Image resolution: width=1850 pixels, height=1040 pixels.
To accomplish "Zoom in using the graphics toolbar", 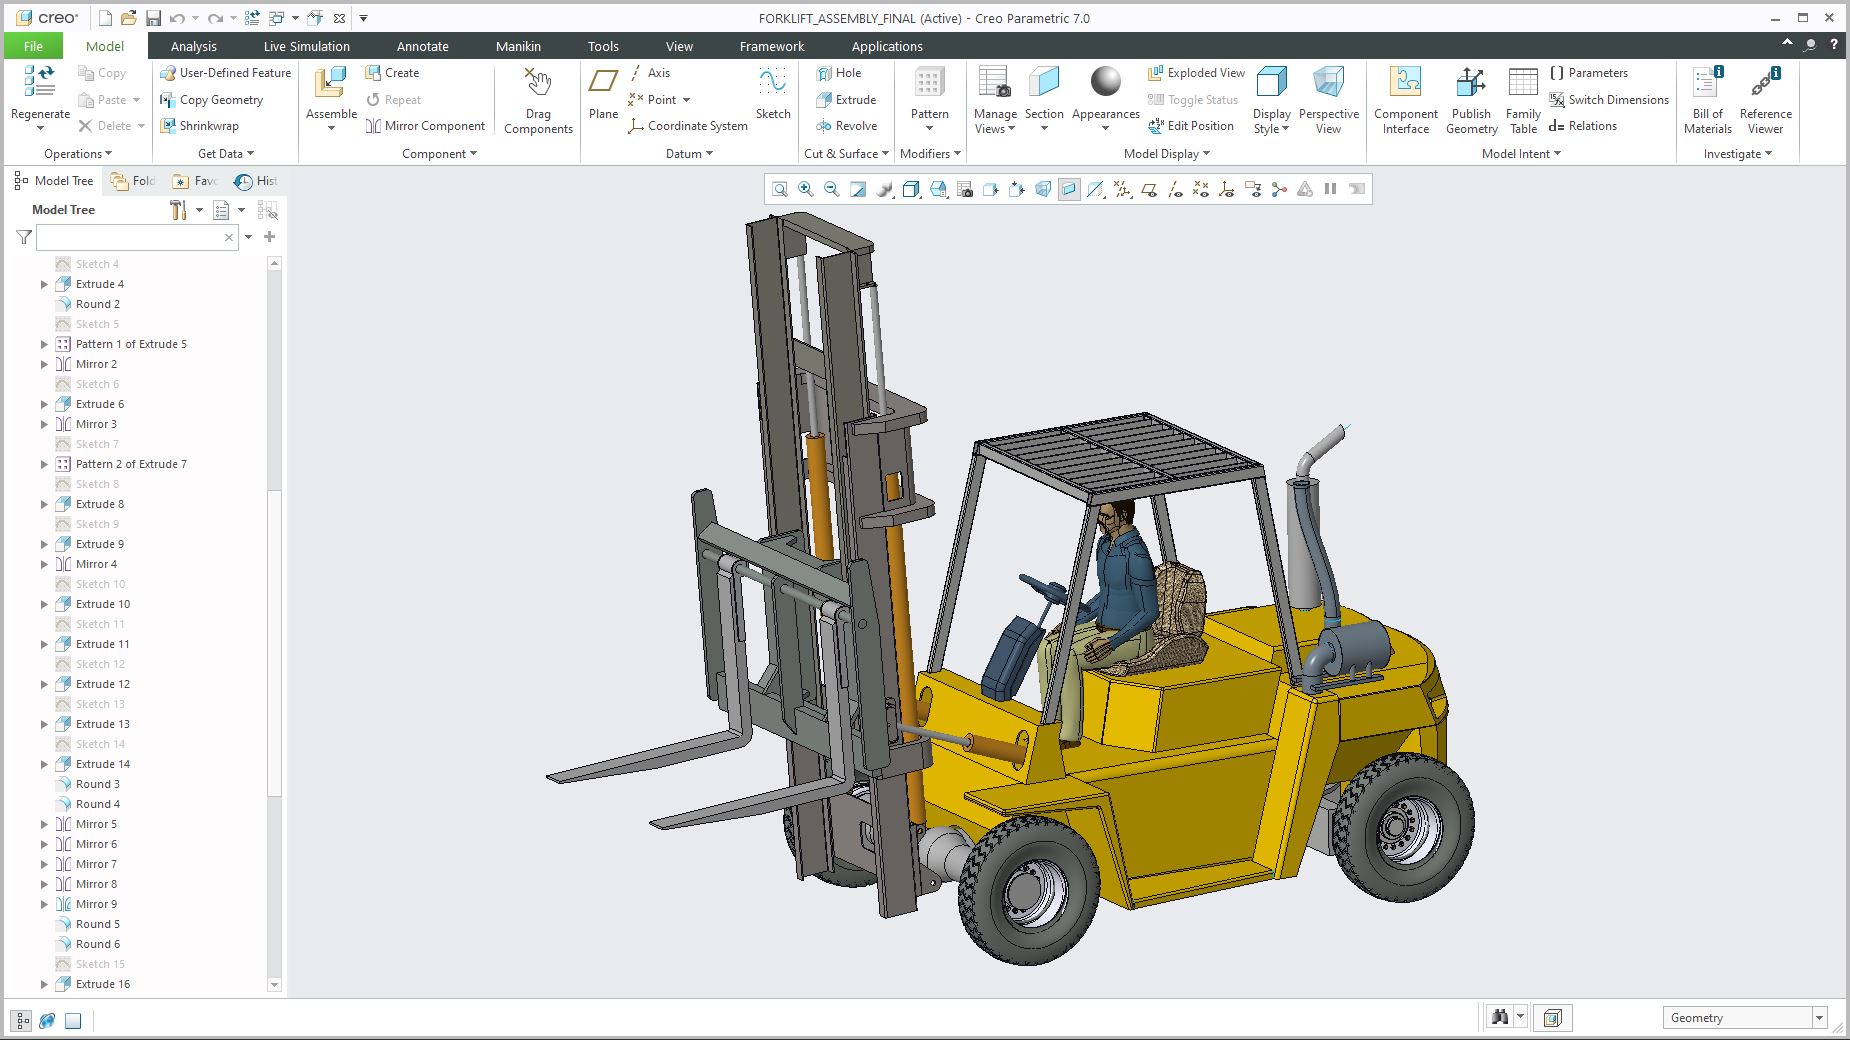I will pyautogui.click(x=806, y=190).
